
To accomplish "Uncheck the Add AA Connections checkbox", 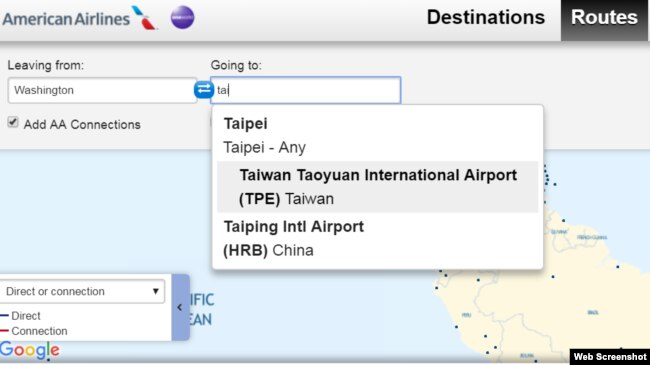I will (x=13, y=122).
